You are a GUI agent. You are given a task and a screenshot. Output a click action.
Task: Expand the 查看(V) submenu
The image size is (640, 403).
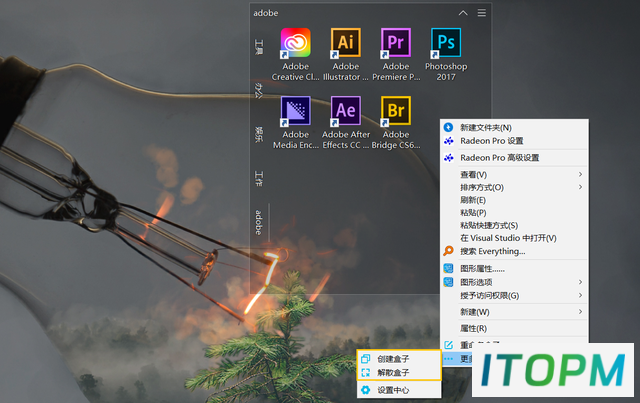click(x=514, y=175)
